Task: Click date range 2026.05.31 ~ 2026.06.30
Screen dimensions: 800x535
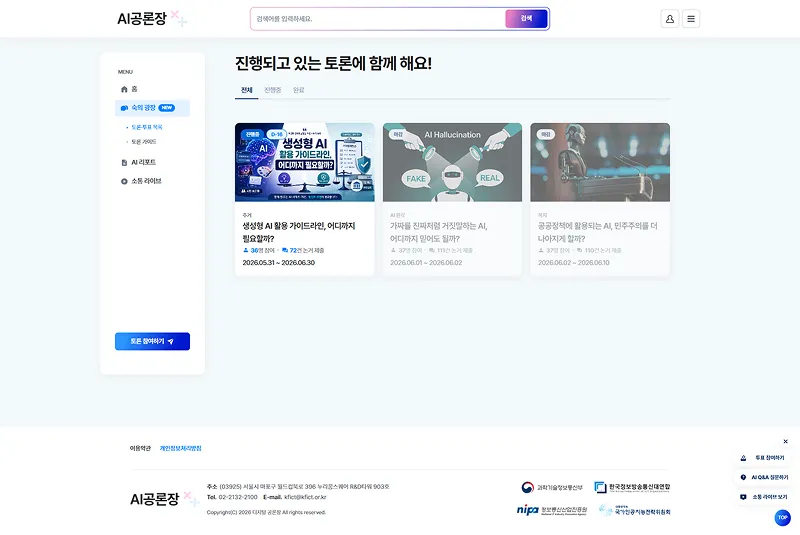Action: [x=279, y=263]
